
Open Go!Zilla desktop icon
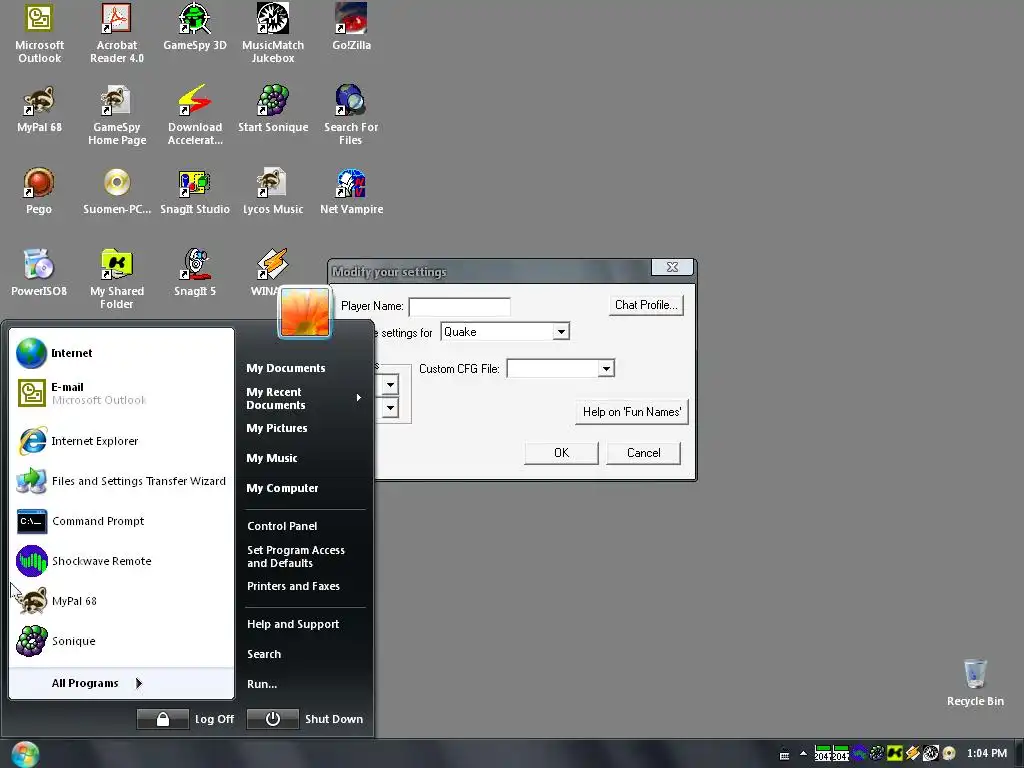pyautogui.click(x=351, y=27)
